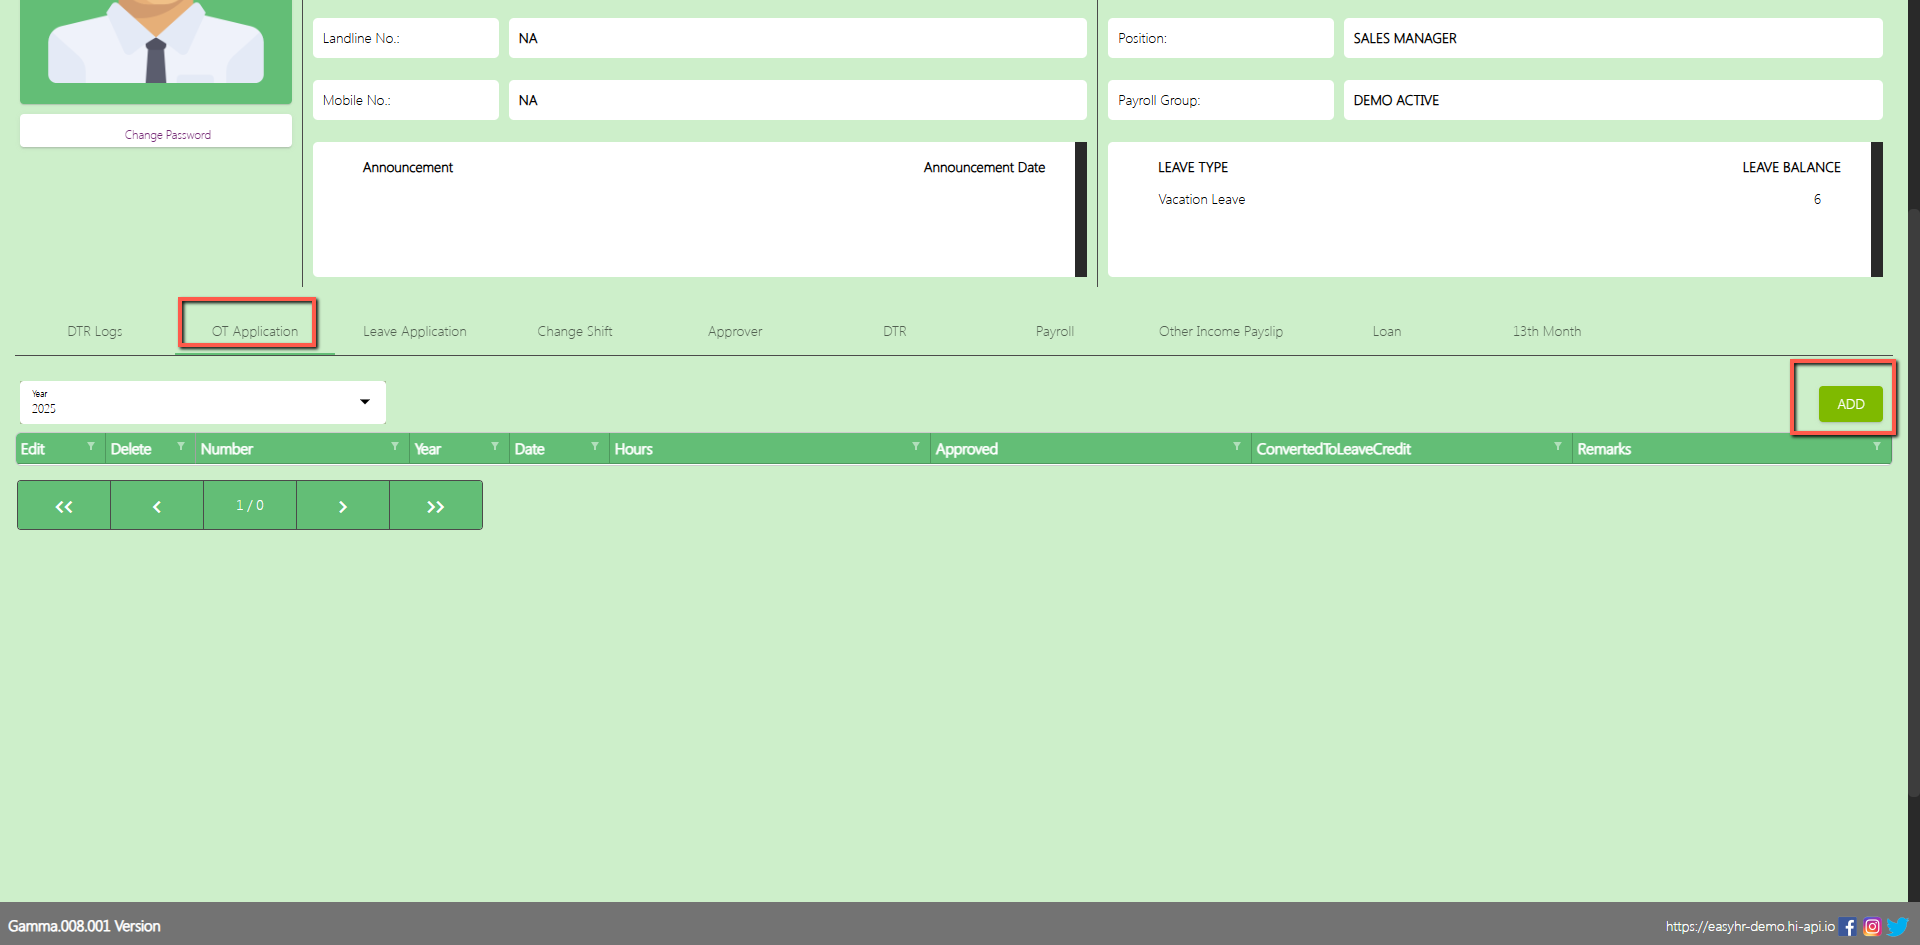The height and width of the screenshot is (945, 1920).
Task: Filter the Year column
Action: (x=495, y=446)
